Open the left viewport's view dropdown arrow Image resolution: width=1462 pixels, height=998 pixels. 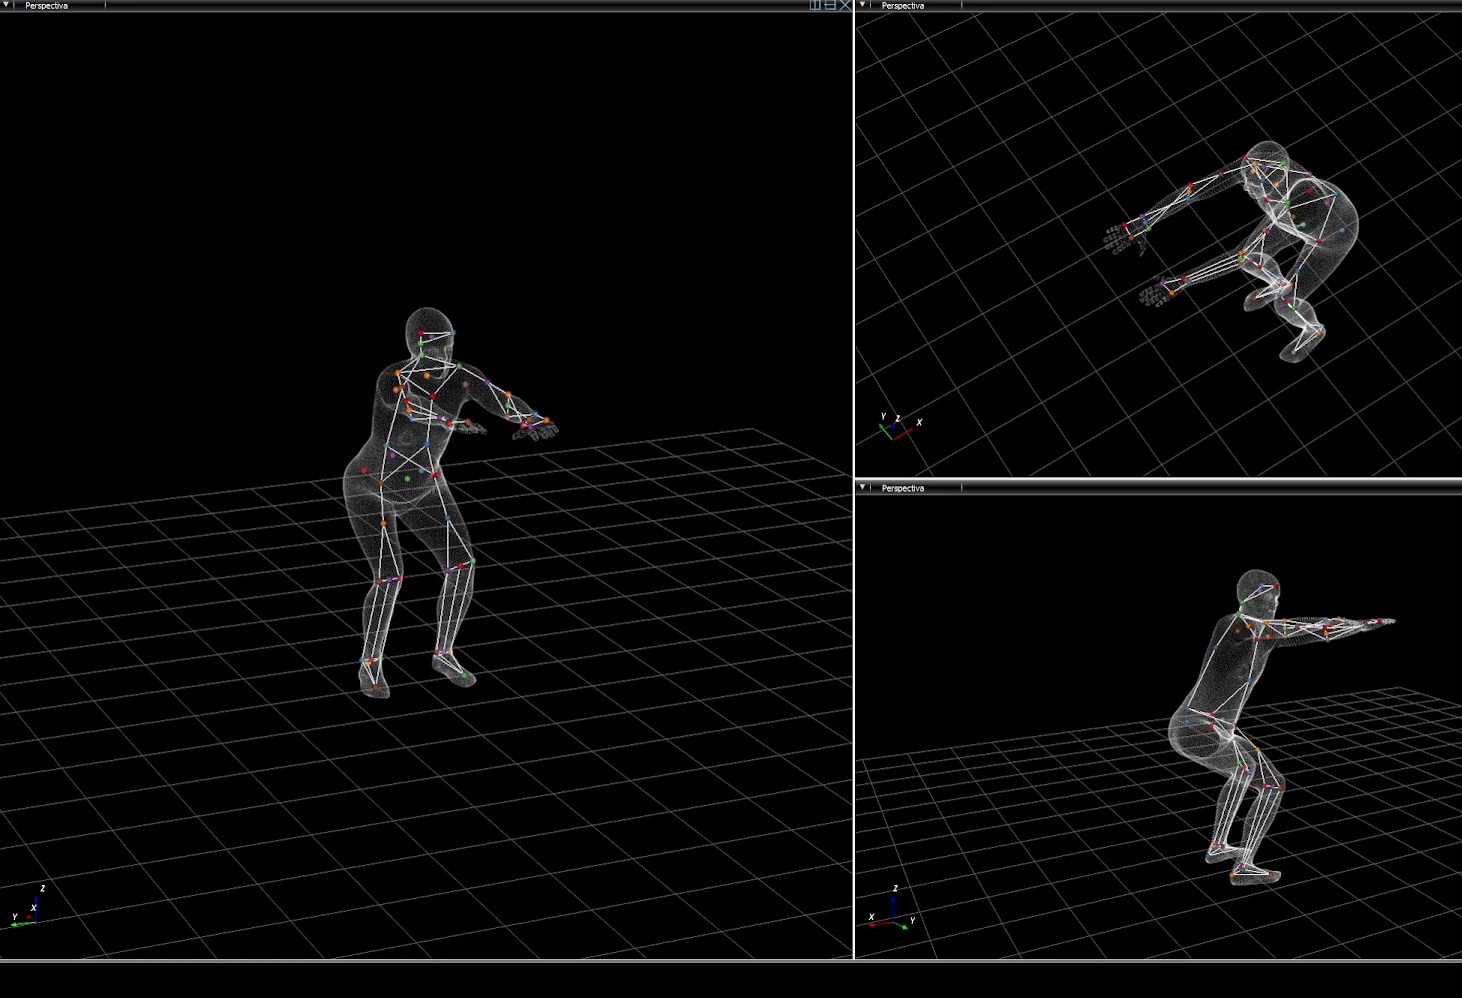click(6, 5)
